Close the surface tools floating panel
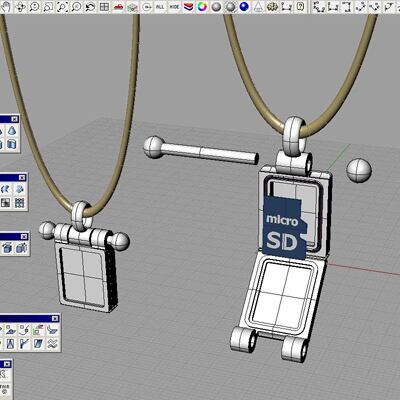 pos(55,318)
